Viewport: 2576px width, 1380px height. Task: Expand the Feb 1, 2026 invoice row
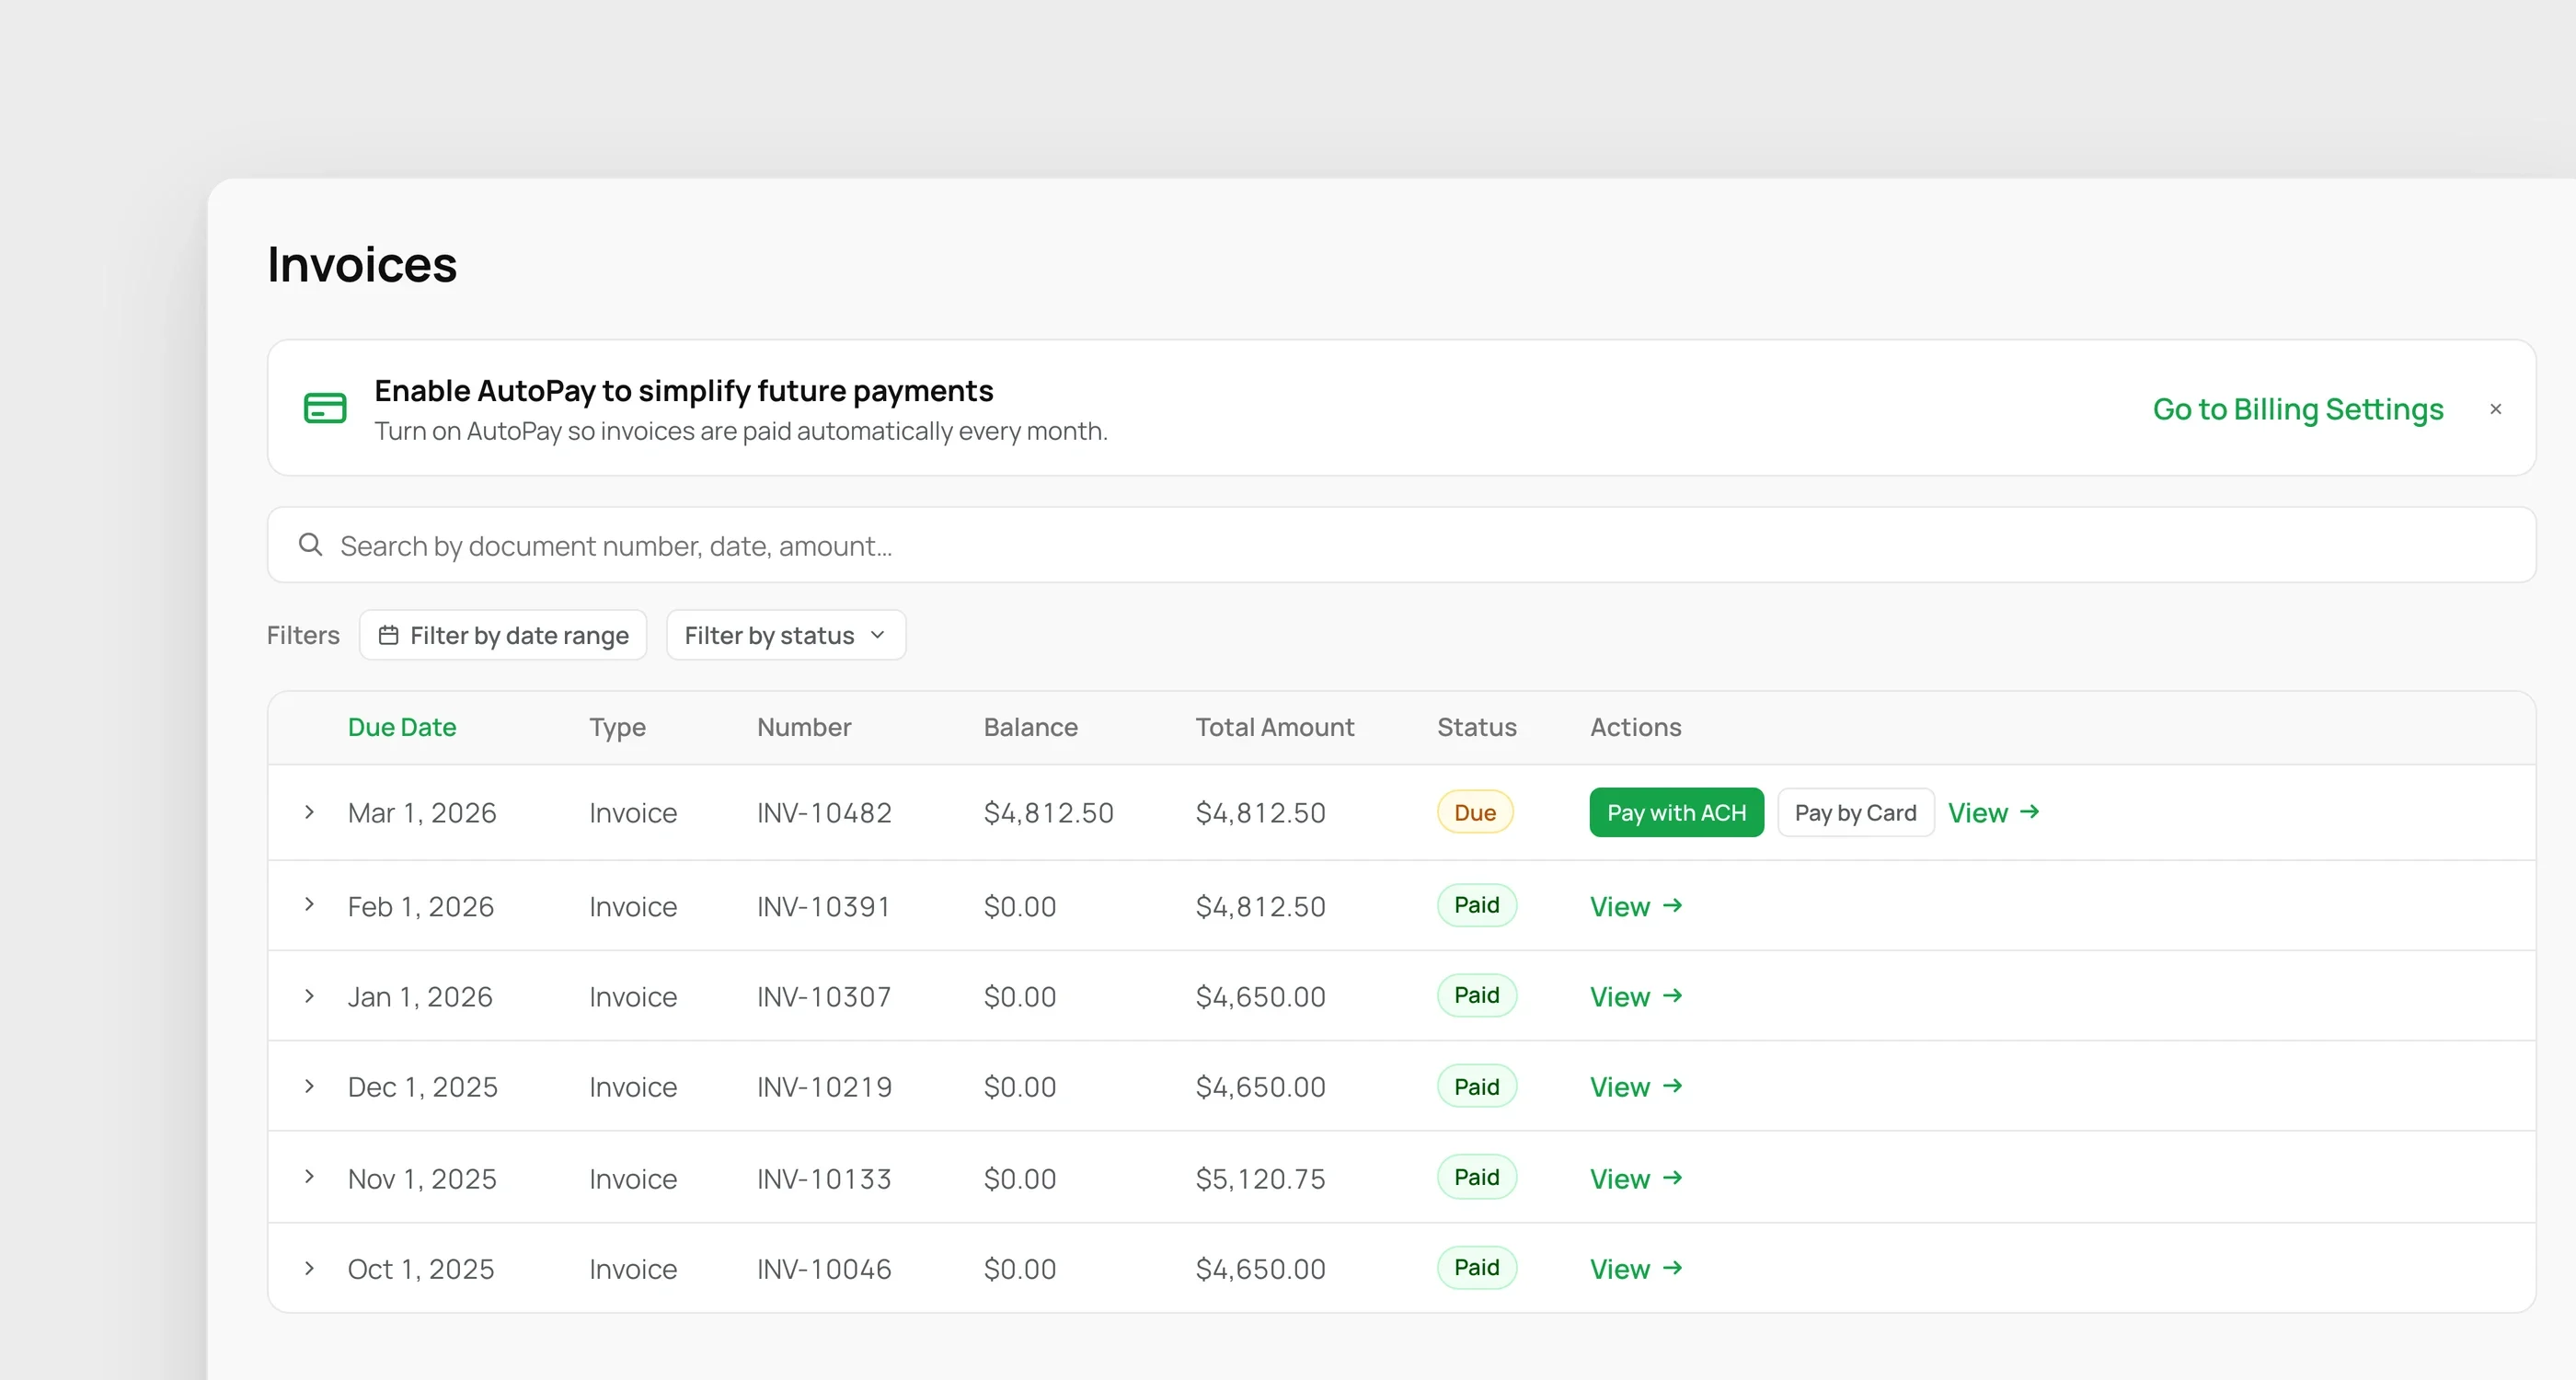tap(309, 905)
